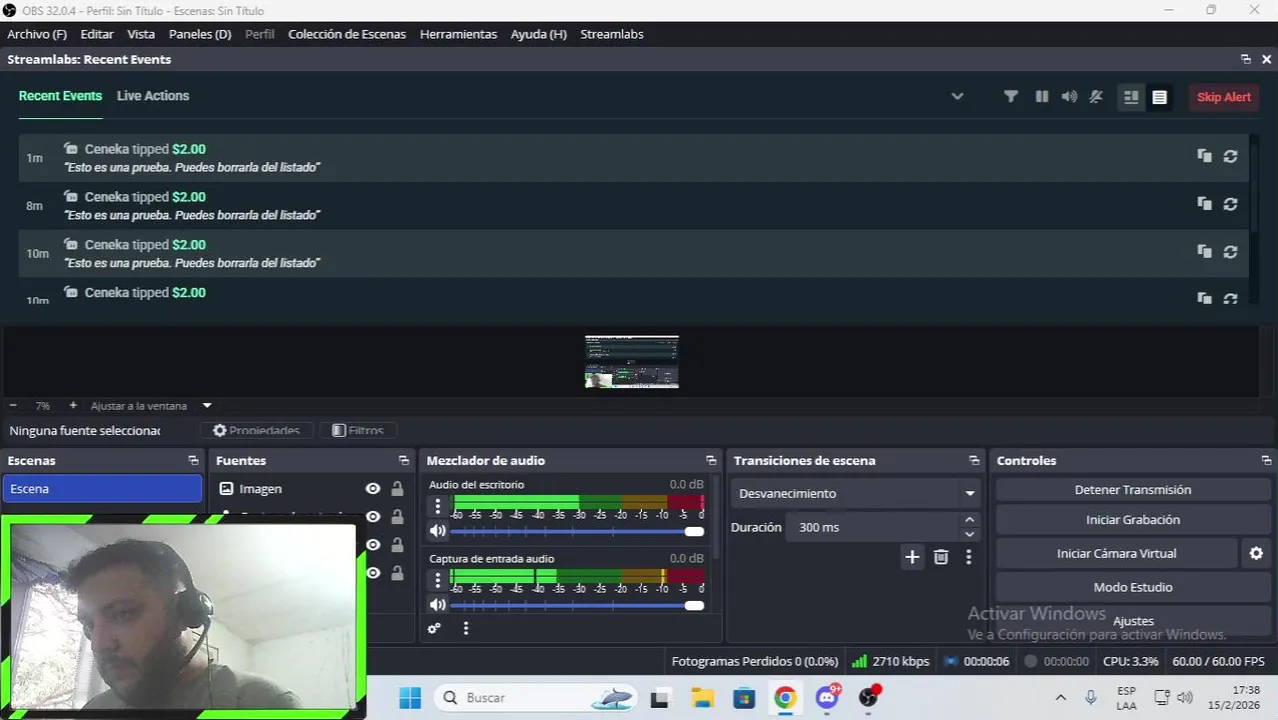Screen dimensions: 1278x720
Task: Switch to the card layout view icon
Action: coord(1131,97)
